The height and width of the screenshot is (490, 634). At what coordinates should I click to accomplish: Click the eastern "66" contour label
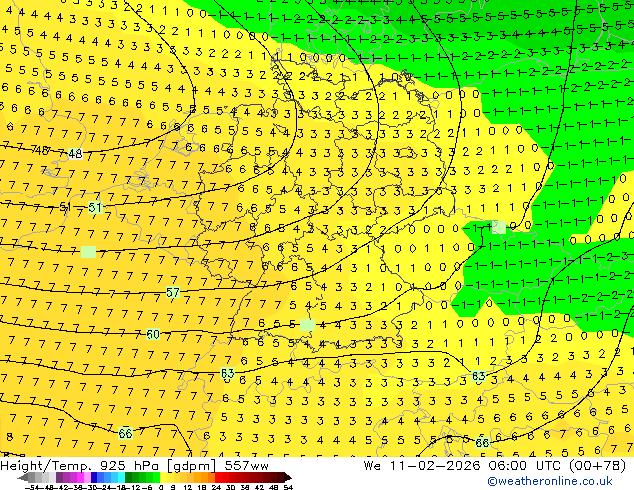482,443
